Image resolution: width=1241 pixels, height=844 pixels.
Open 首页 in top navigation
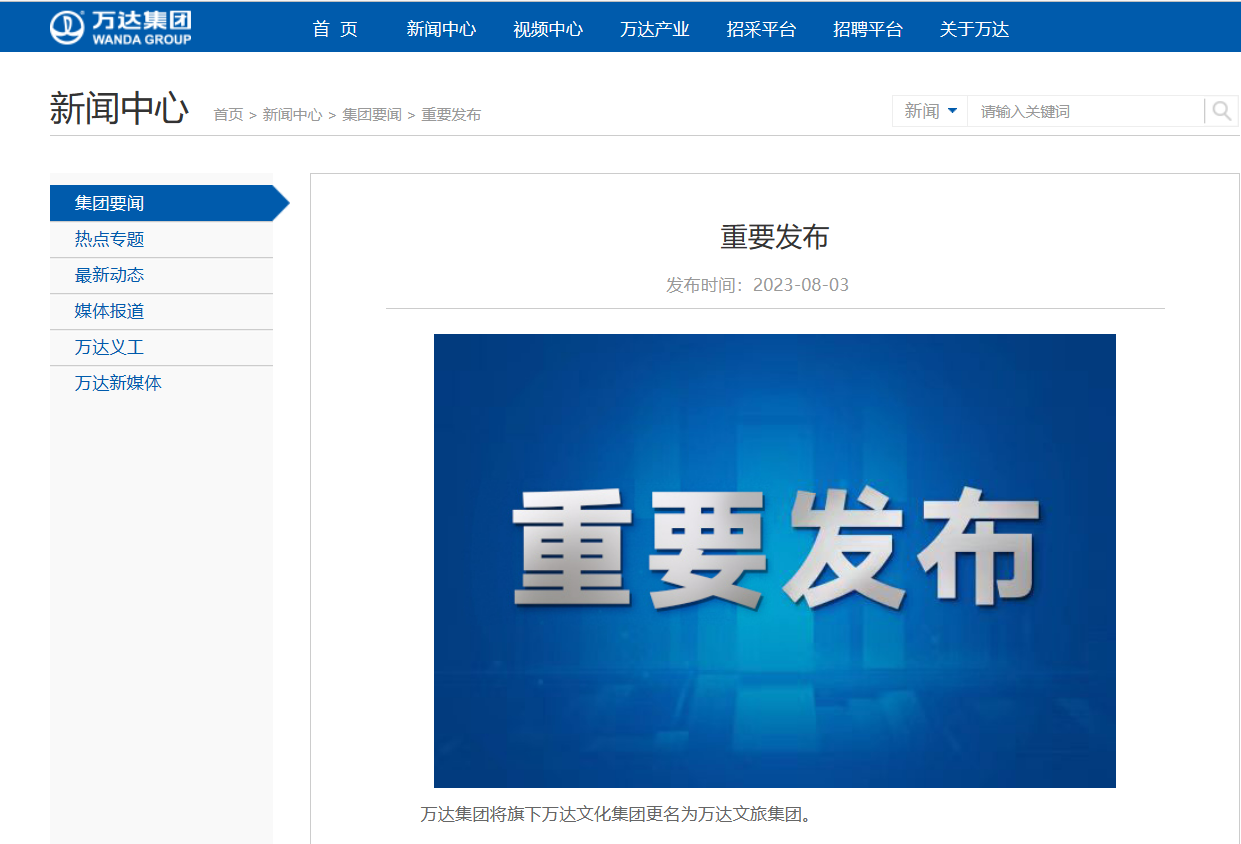(x=335, y=29)
